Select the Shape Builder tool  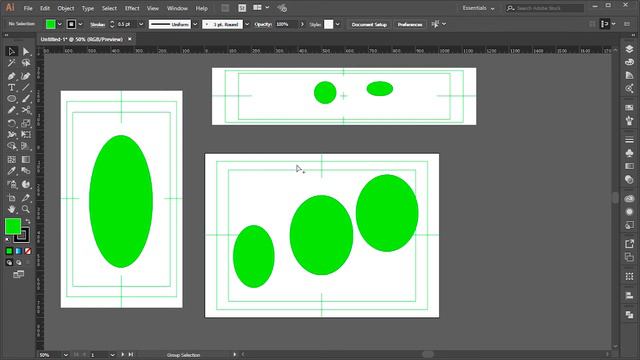coord(11,146)
